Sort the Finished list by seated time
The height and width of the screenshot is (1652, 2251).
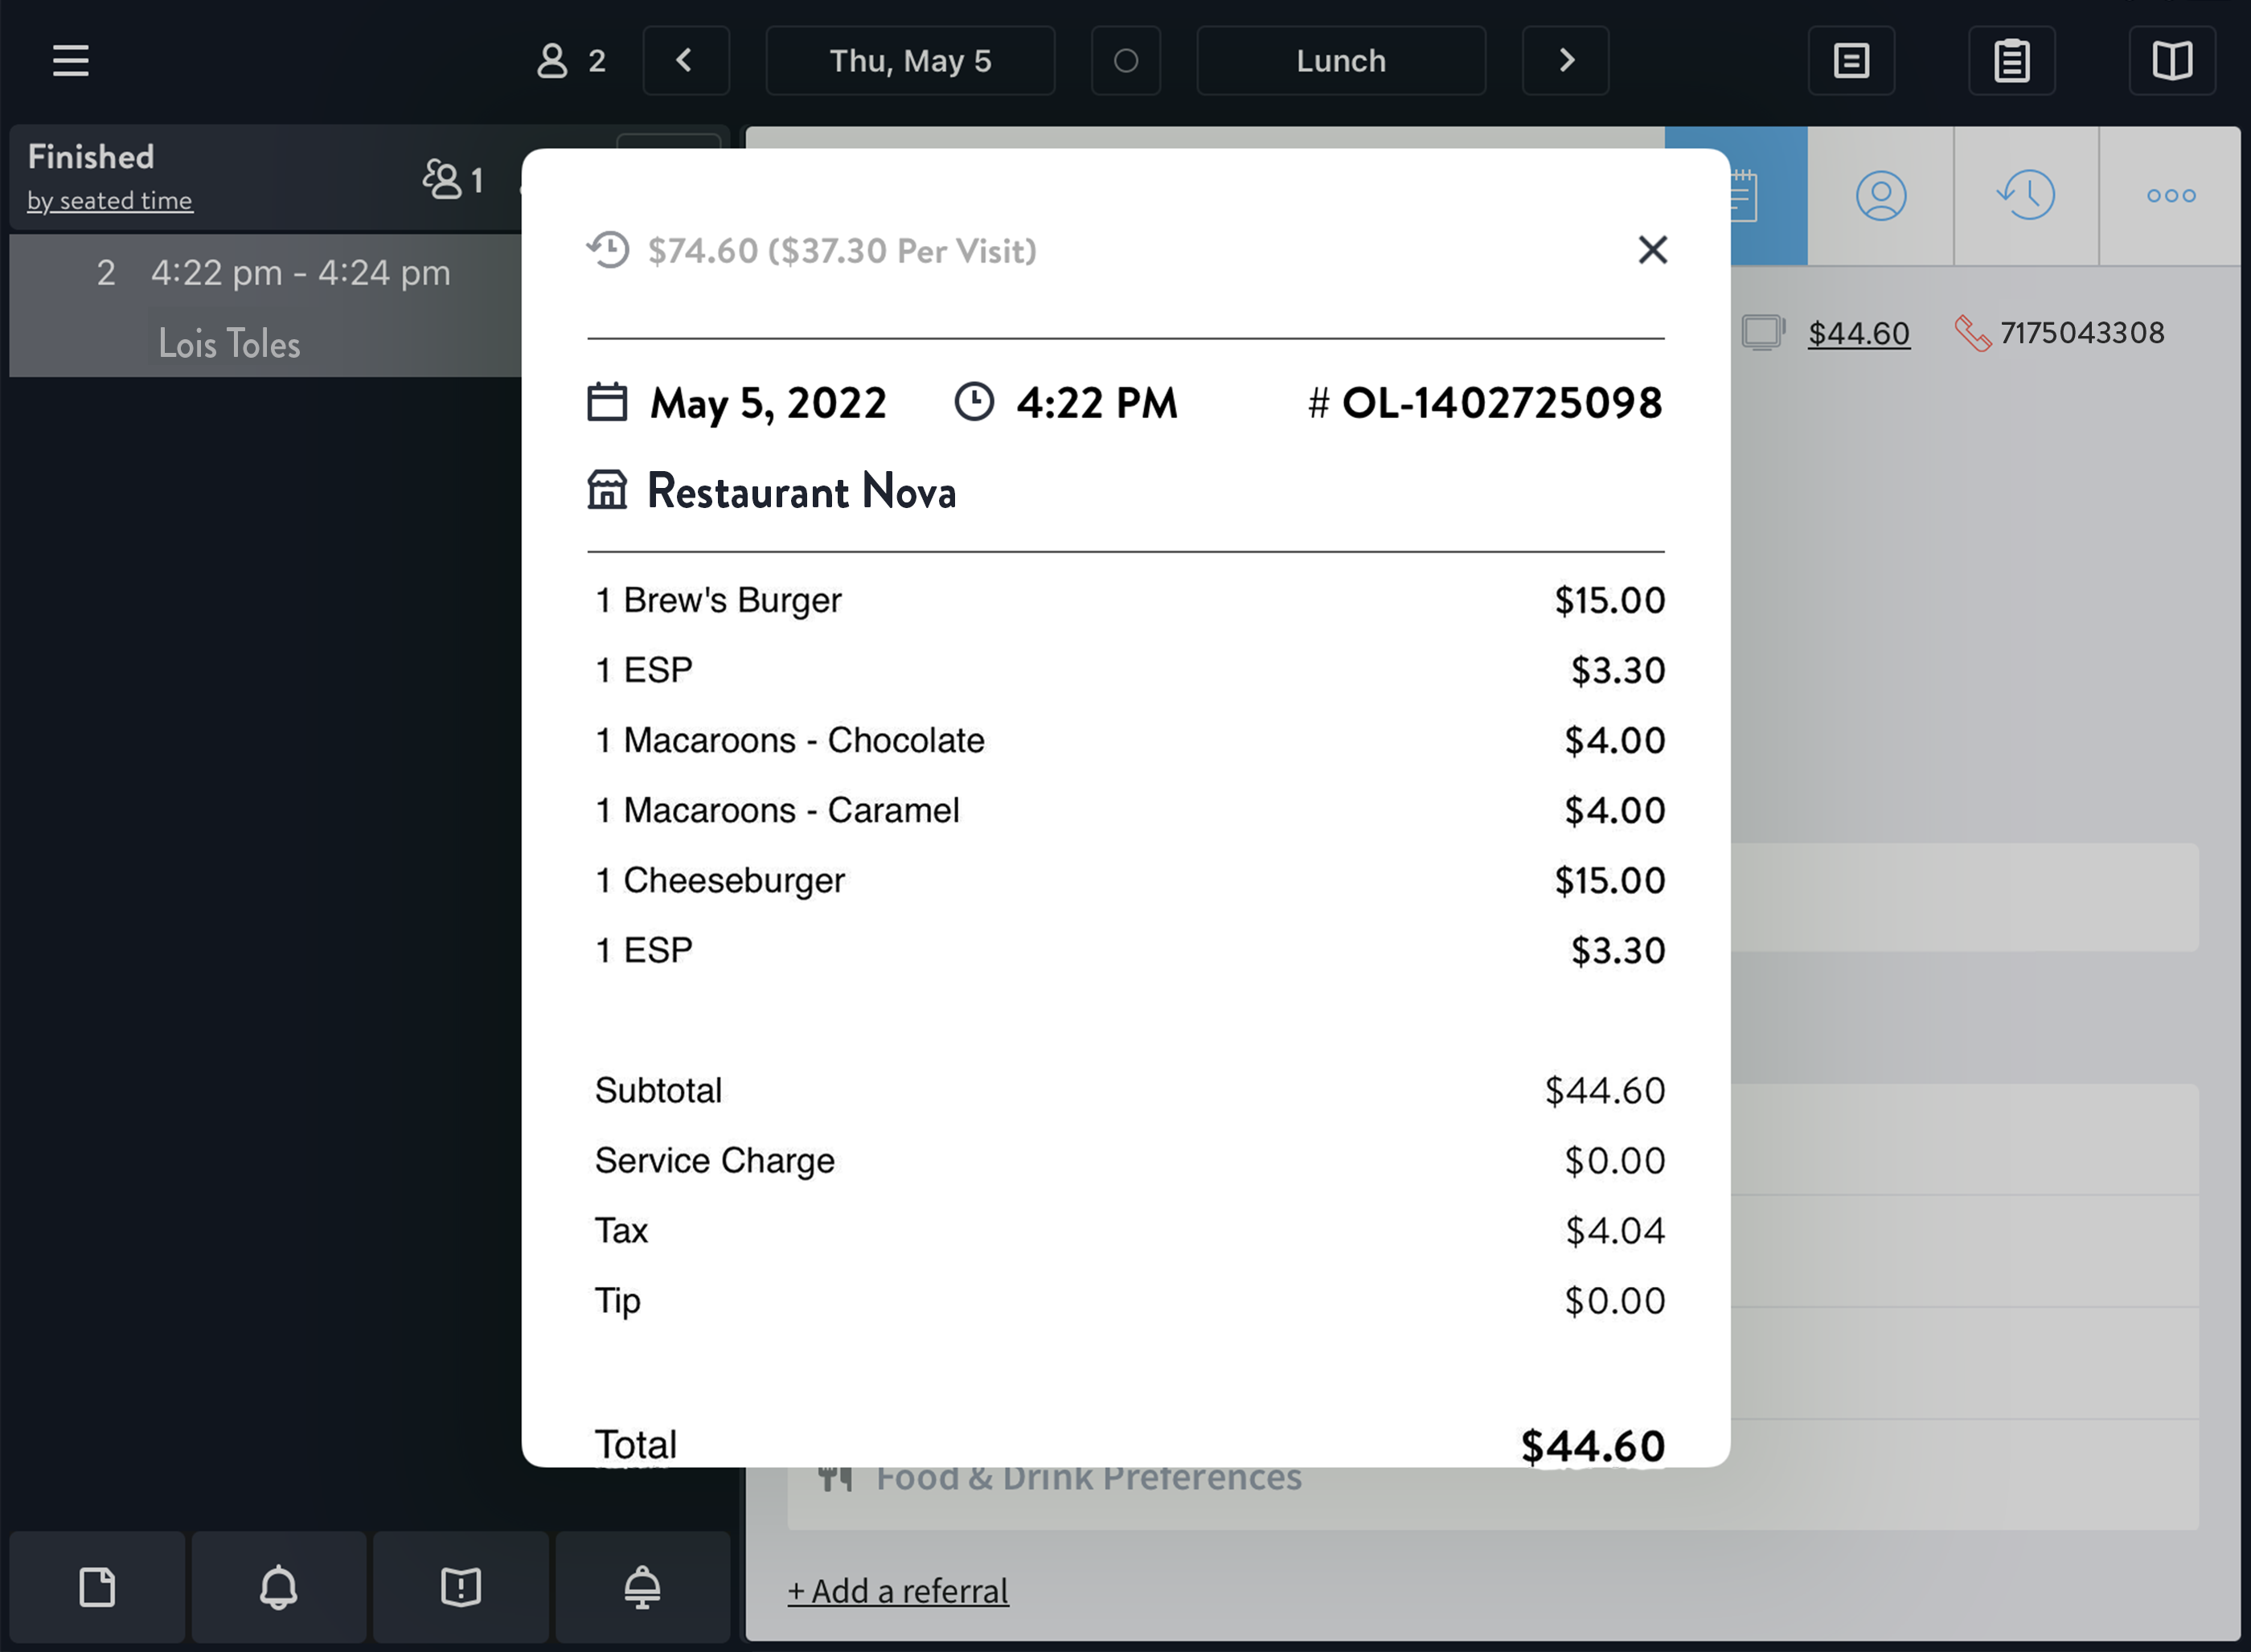[110, 200]
